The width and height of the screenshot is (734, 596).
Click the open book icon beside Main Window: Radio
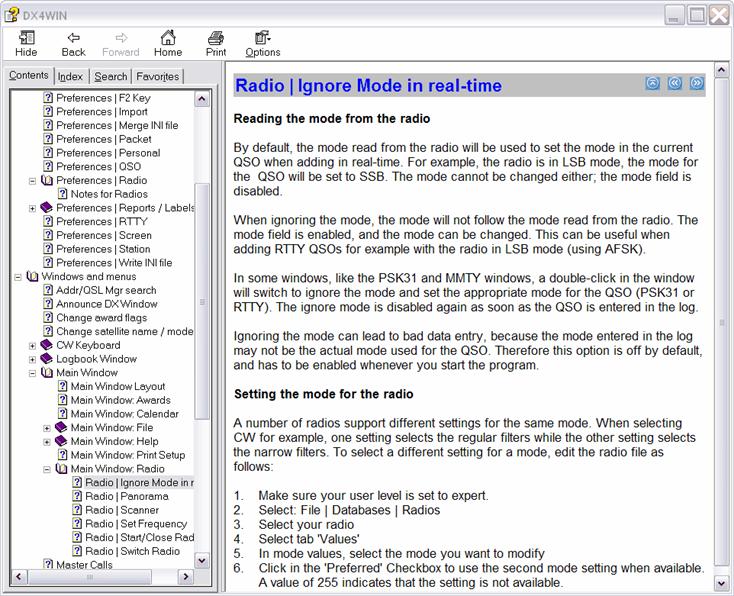(x=61, y=469)
